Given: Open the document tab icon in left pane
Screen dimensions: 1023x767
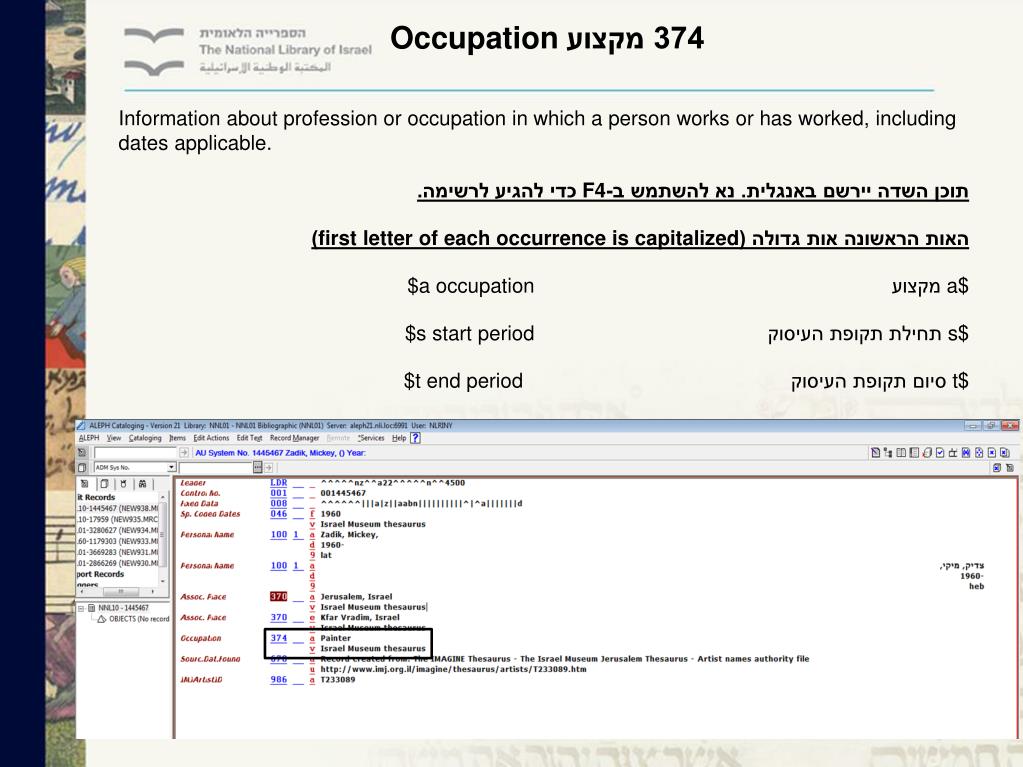Looking at the screenshot, I should 104,484.
